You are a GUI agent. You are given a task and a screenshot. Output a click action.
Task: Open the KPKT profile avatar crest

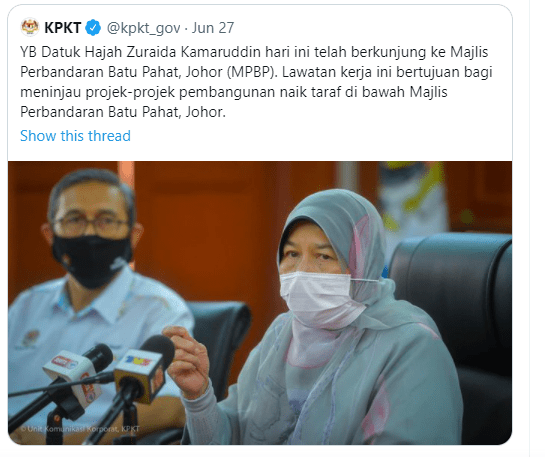pos(30,27)
